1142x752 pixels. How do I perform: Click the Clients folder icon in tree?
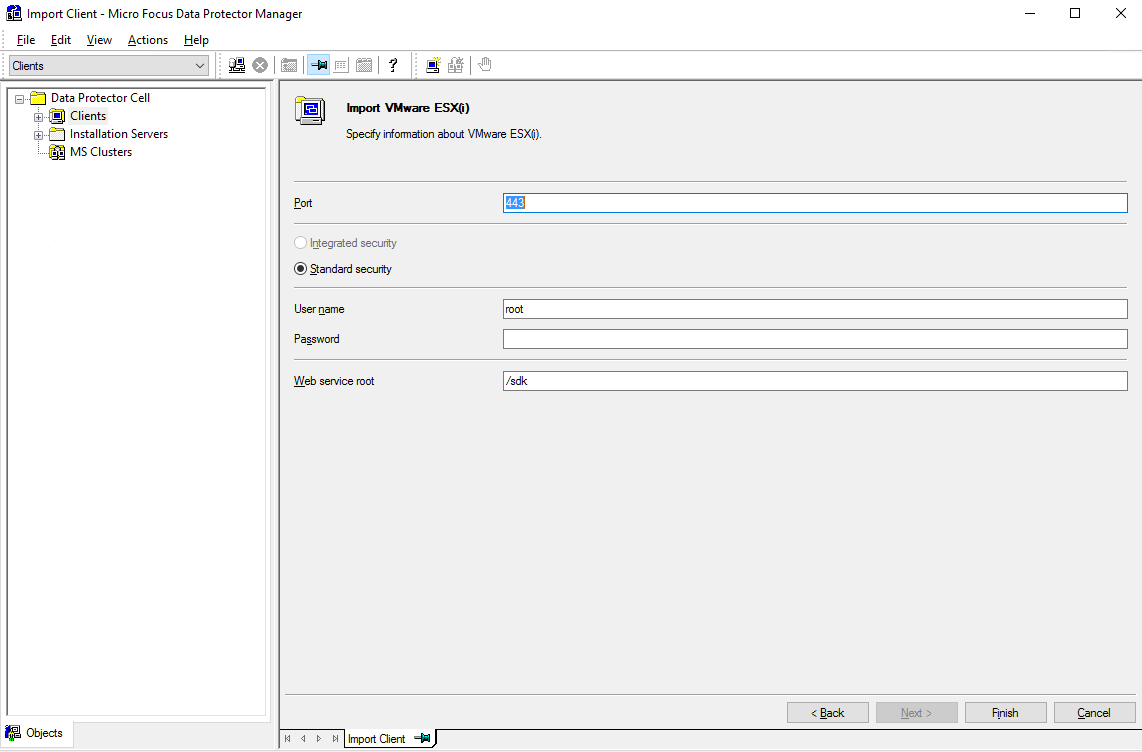[x=57, y=116]
